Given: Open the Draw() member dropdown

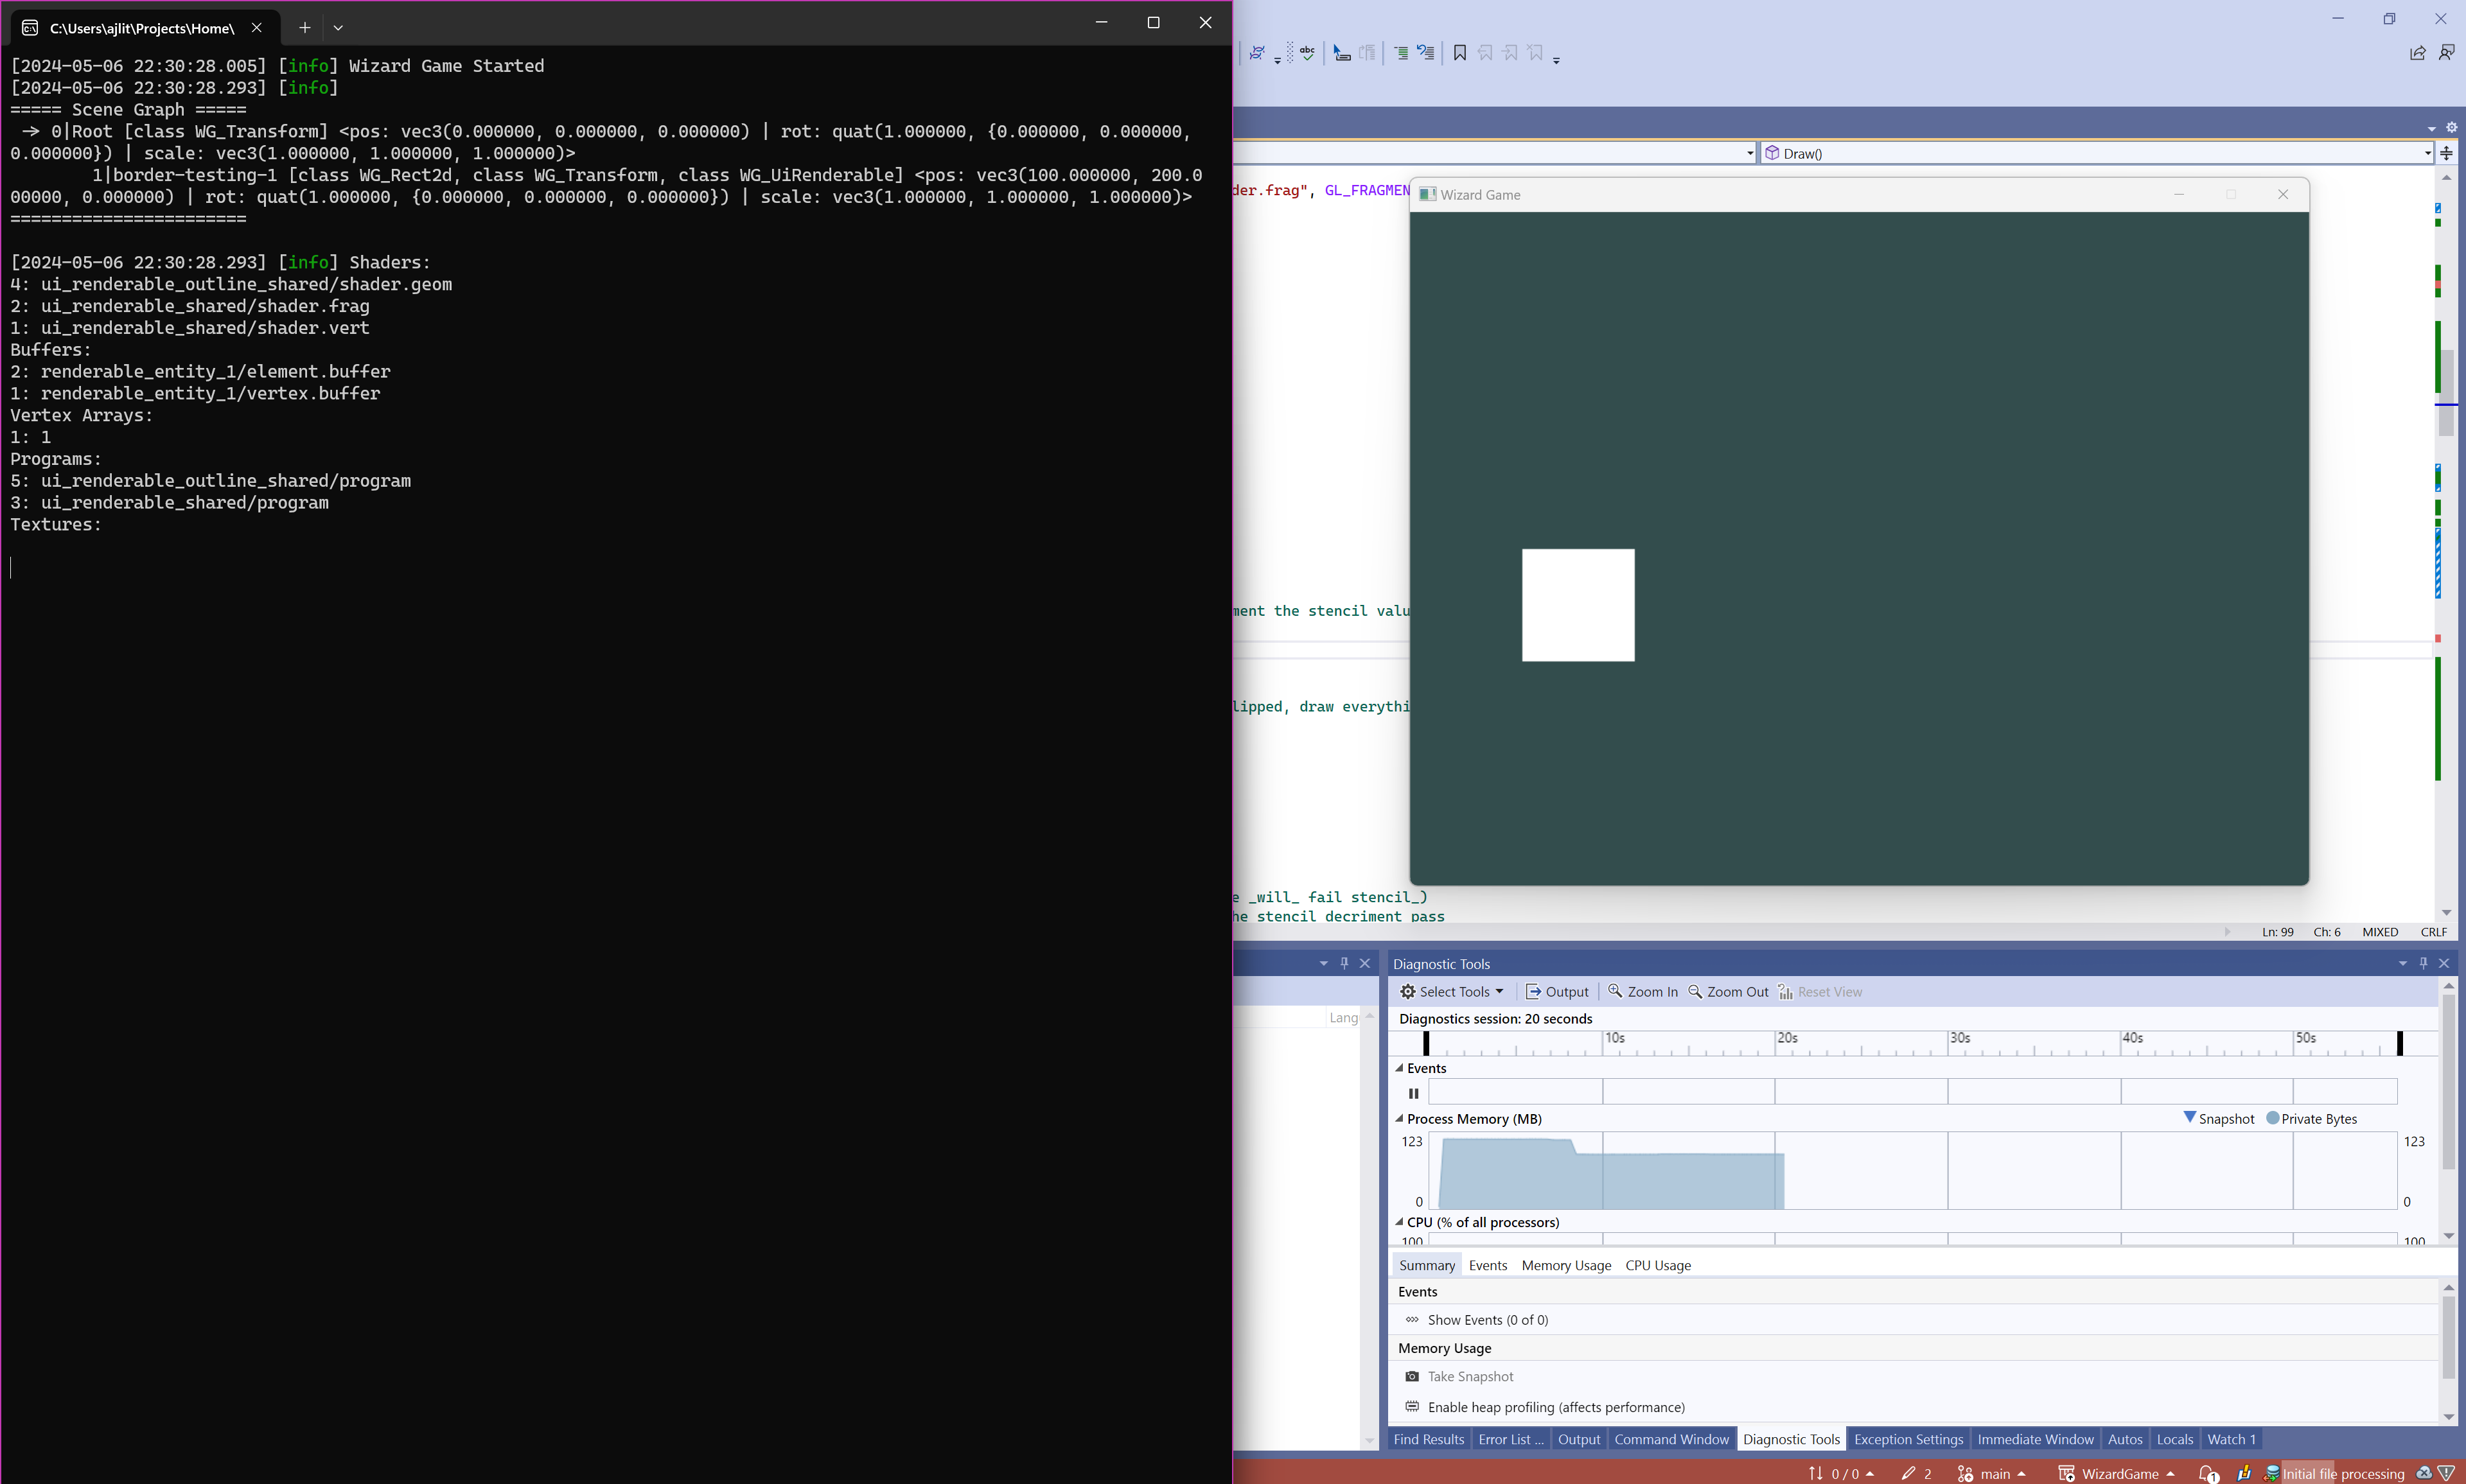Looking at the screenshot, I should [2427, 153].
